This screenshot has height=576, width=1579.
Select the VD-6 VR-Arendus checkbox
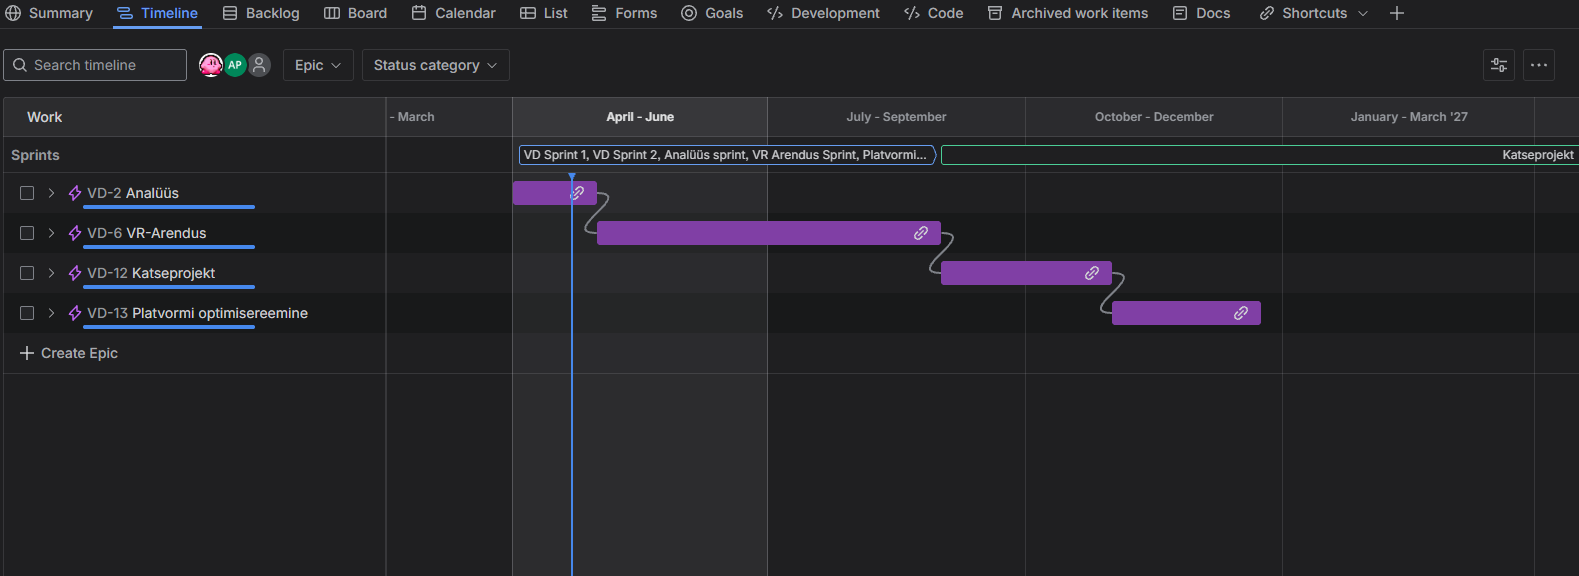pos(27,233)
